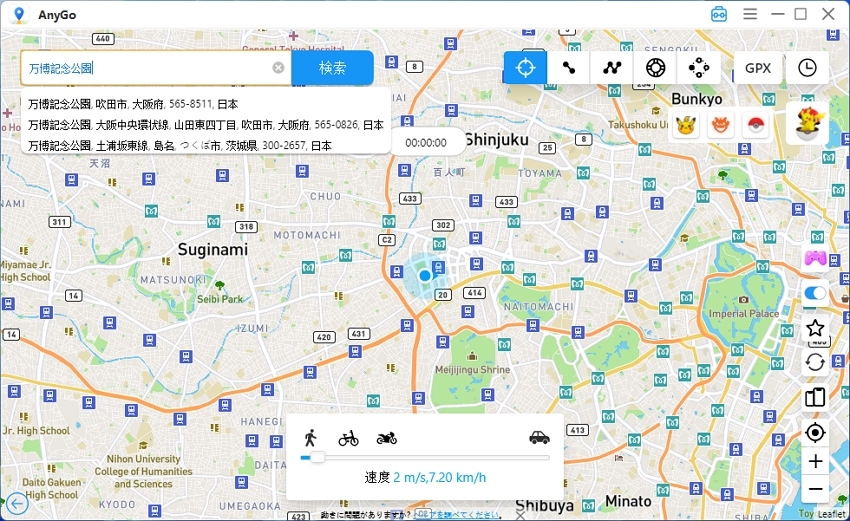The width and height of the screenshot is (850, 521).
Task: Open the hamburger menu in title bar
Action: coord(750,14)
